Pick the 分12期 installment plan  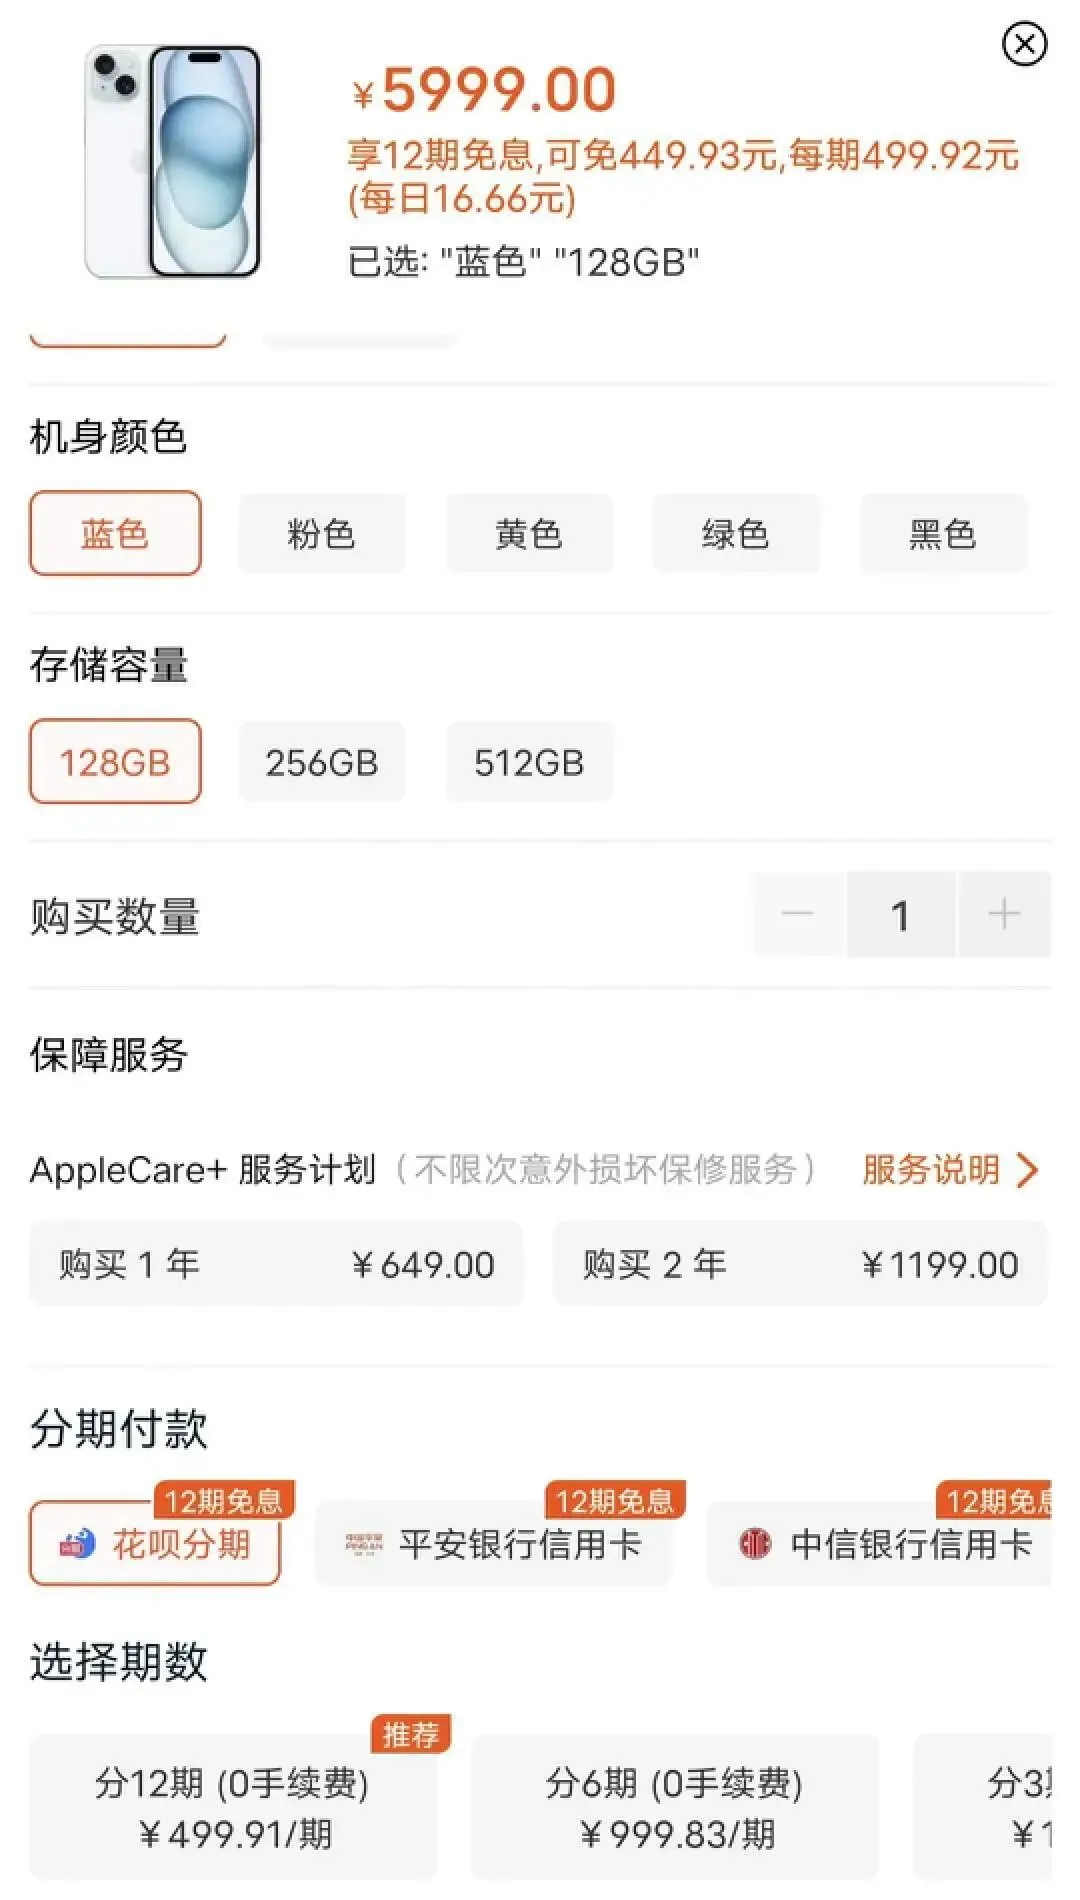233,1808
